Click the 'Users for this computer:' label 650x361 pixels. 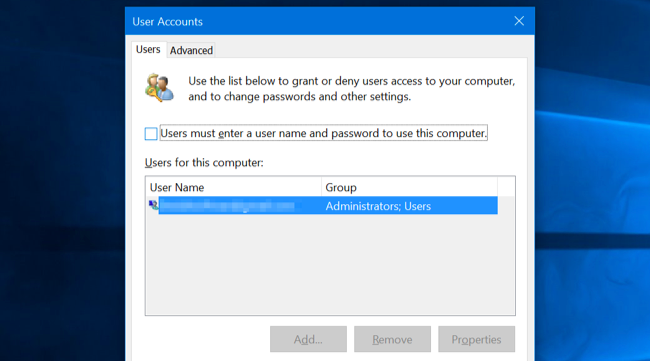(x=204, y=162)
